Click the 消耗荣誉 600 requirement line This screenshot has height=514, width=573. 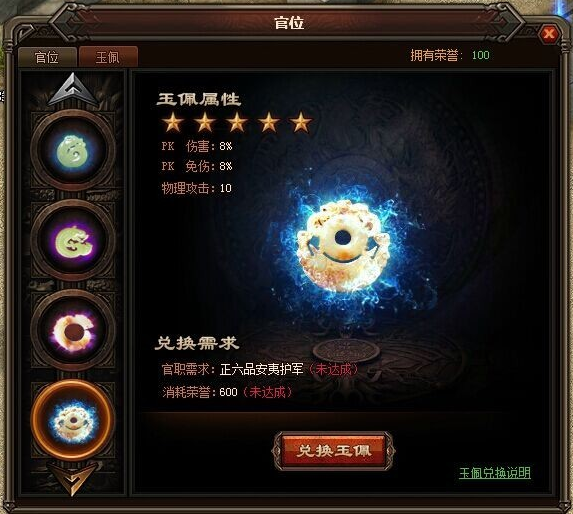tap(227, 392)
